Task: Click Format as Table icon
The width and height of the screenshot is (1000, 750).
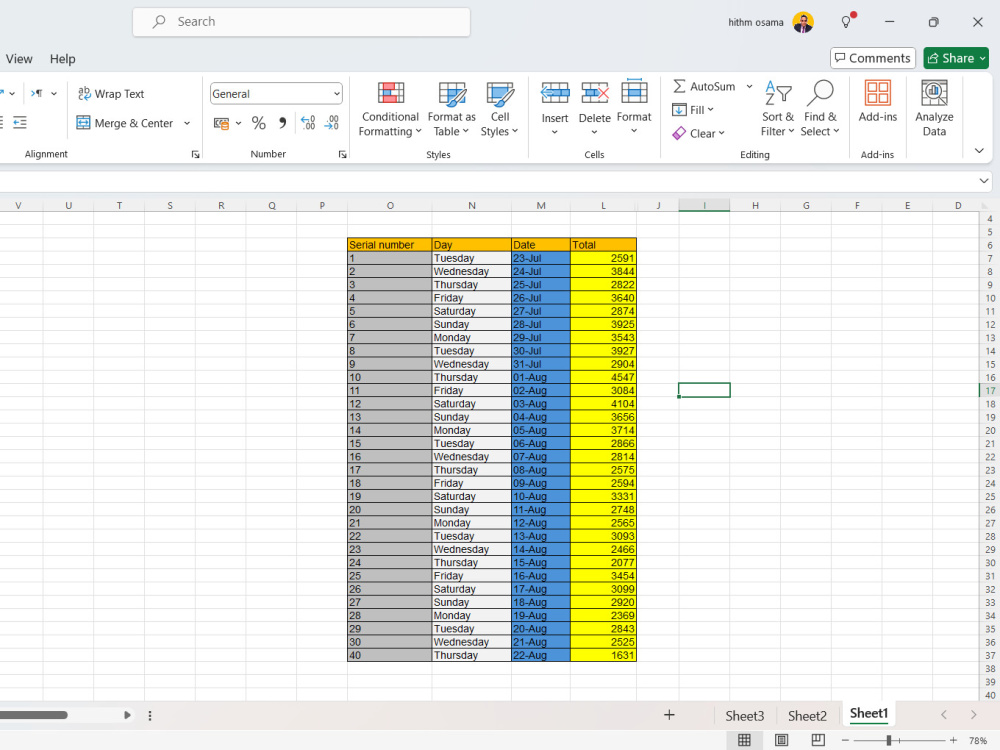Action: (452, 94)
